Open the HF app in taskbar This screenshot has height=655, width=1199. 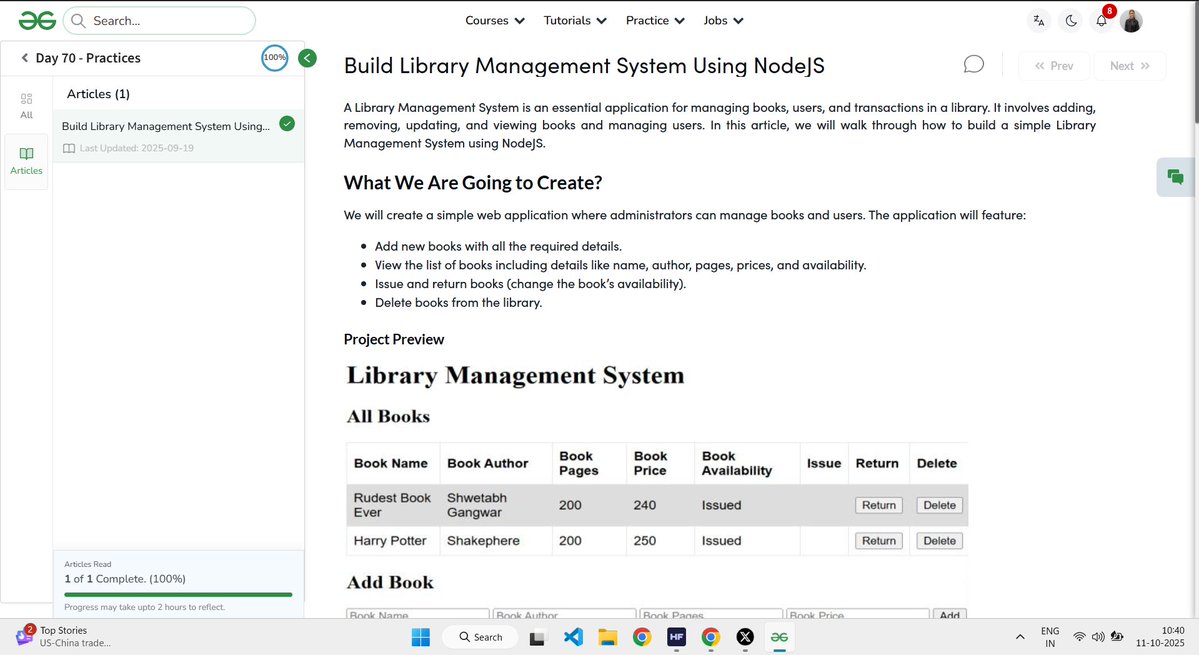tap(676, 637)
